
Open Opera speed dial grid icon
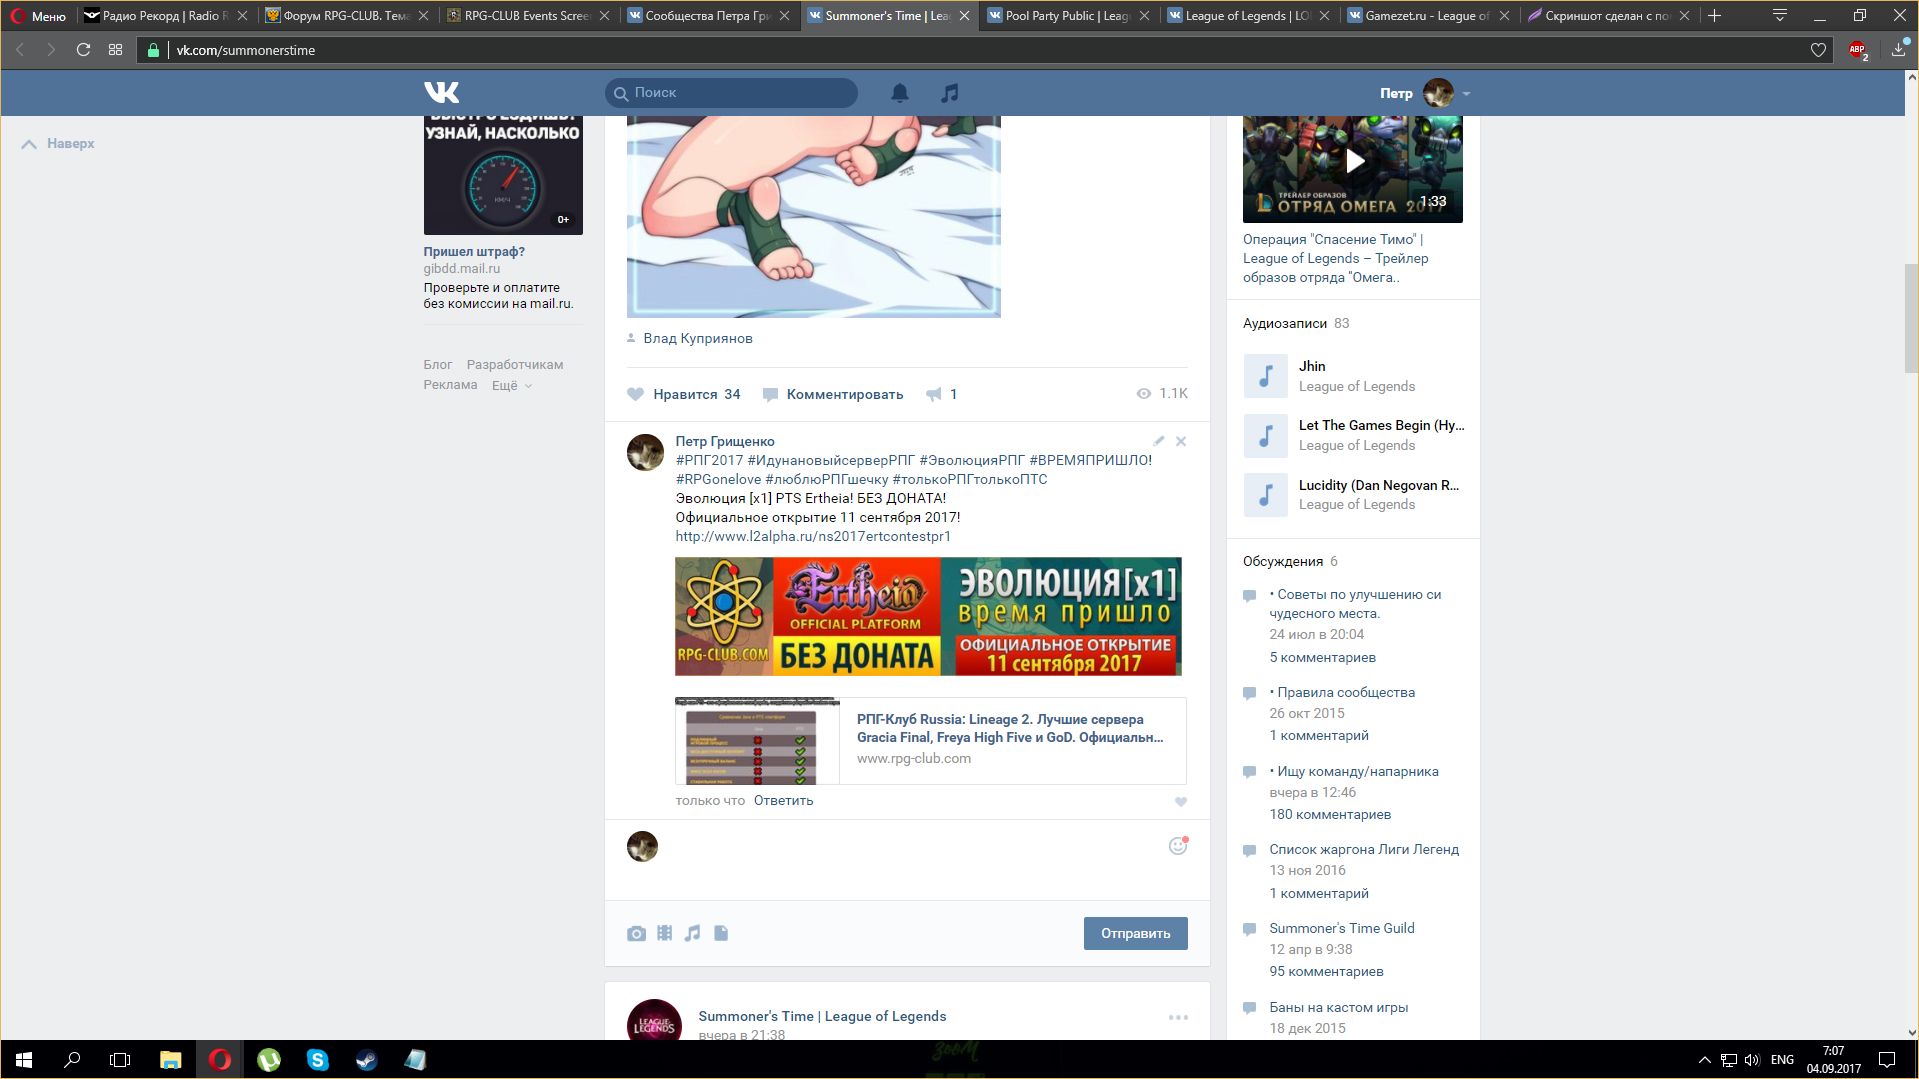[116, 50]
